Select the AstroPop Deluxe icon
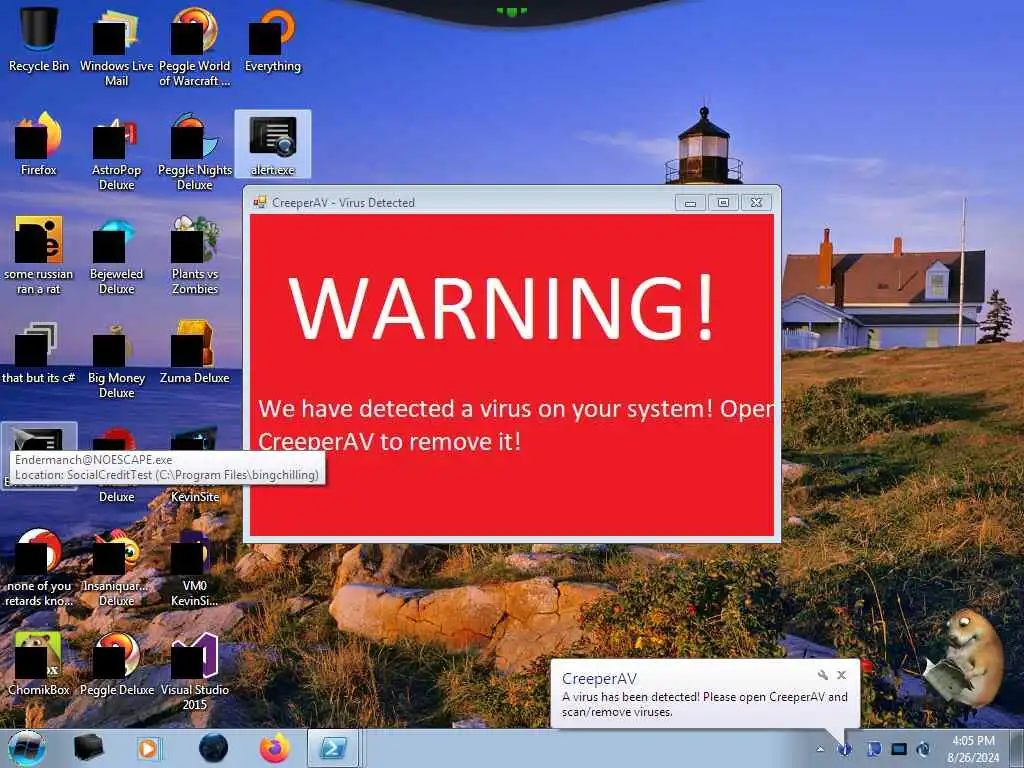Viewport: 1024px width, 768px height. [x=116, y=152]
